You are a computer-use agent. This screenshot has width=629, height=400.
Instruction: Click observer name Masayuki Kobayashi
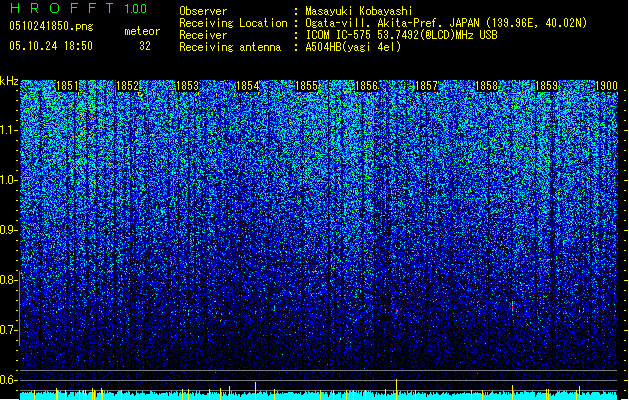click(x=359, y=11)
